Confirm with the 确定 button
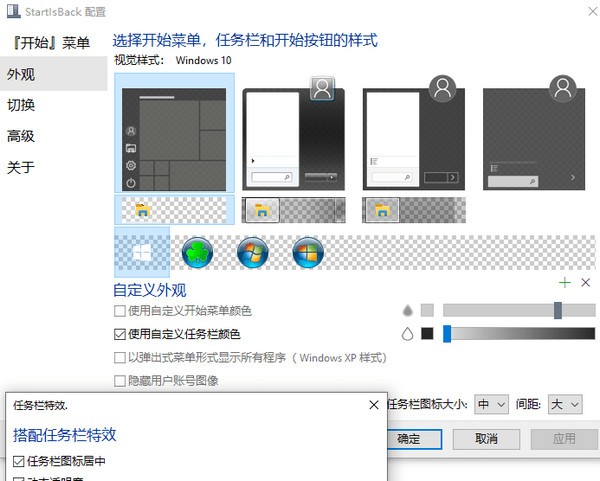The height and width of the screenshot is (481, 600). [414, 439]
